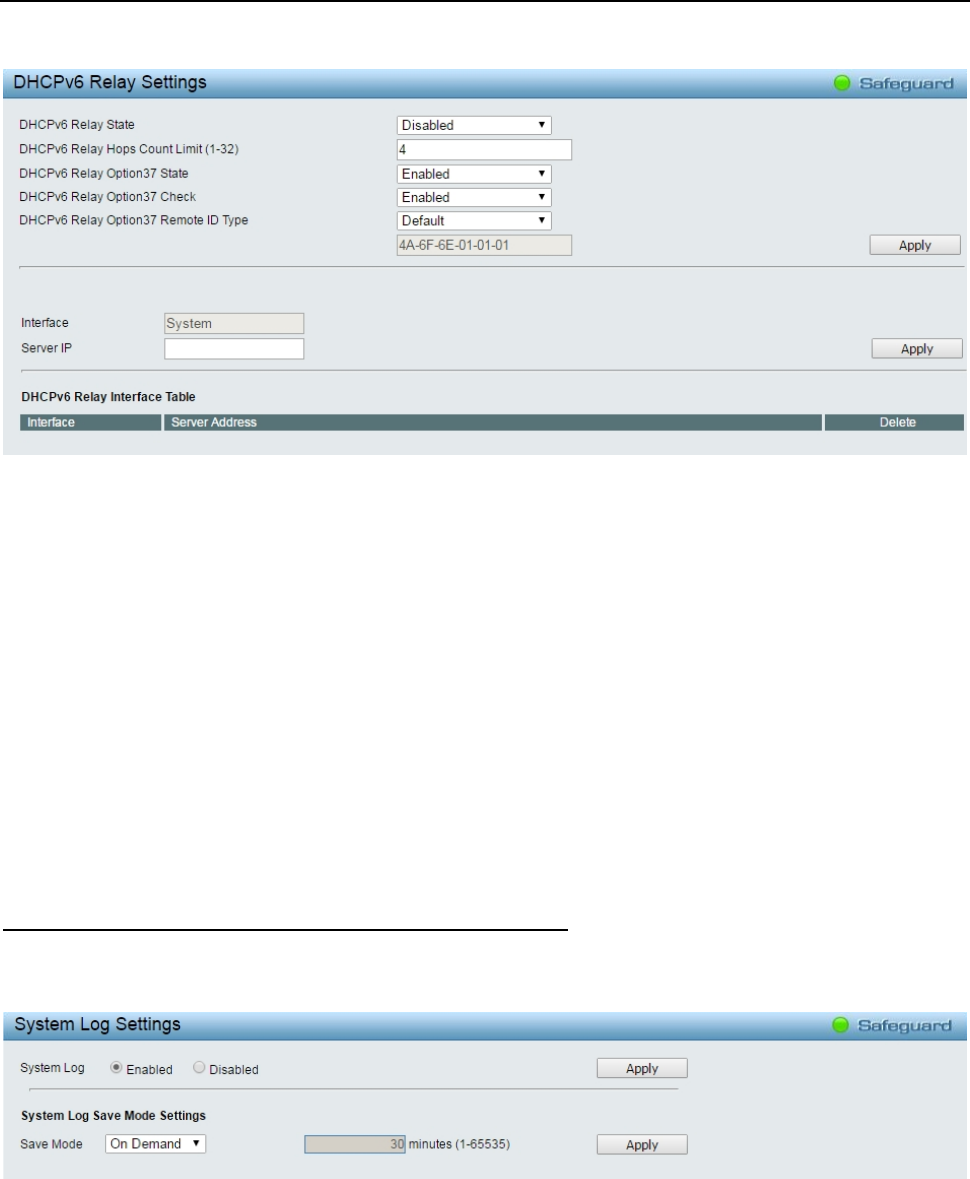Click the minutes (1-65535) label
Screen dimensions: 970x1179
point(459,1144)
